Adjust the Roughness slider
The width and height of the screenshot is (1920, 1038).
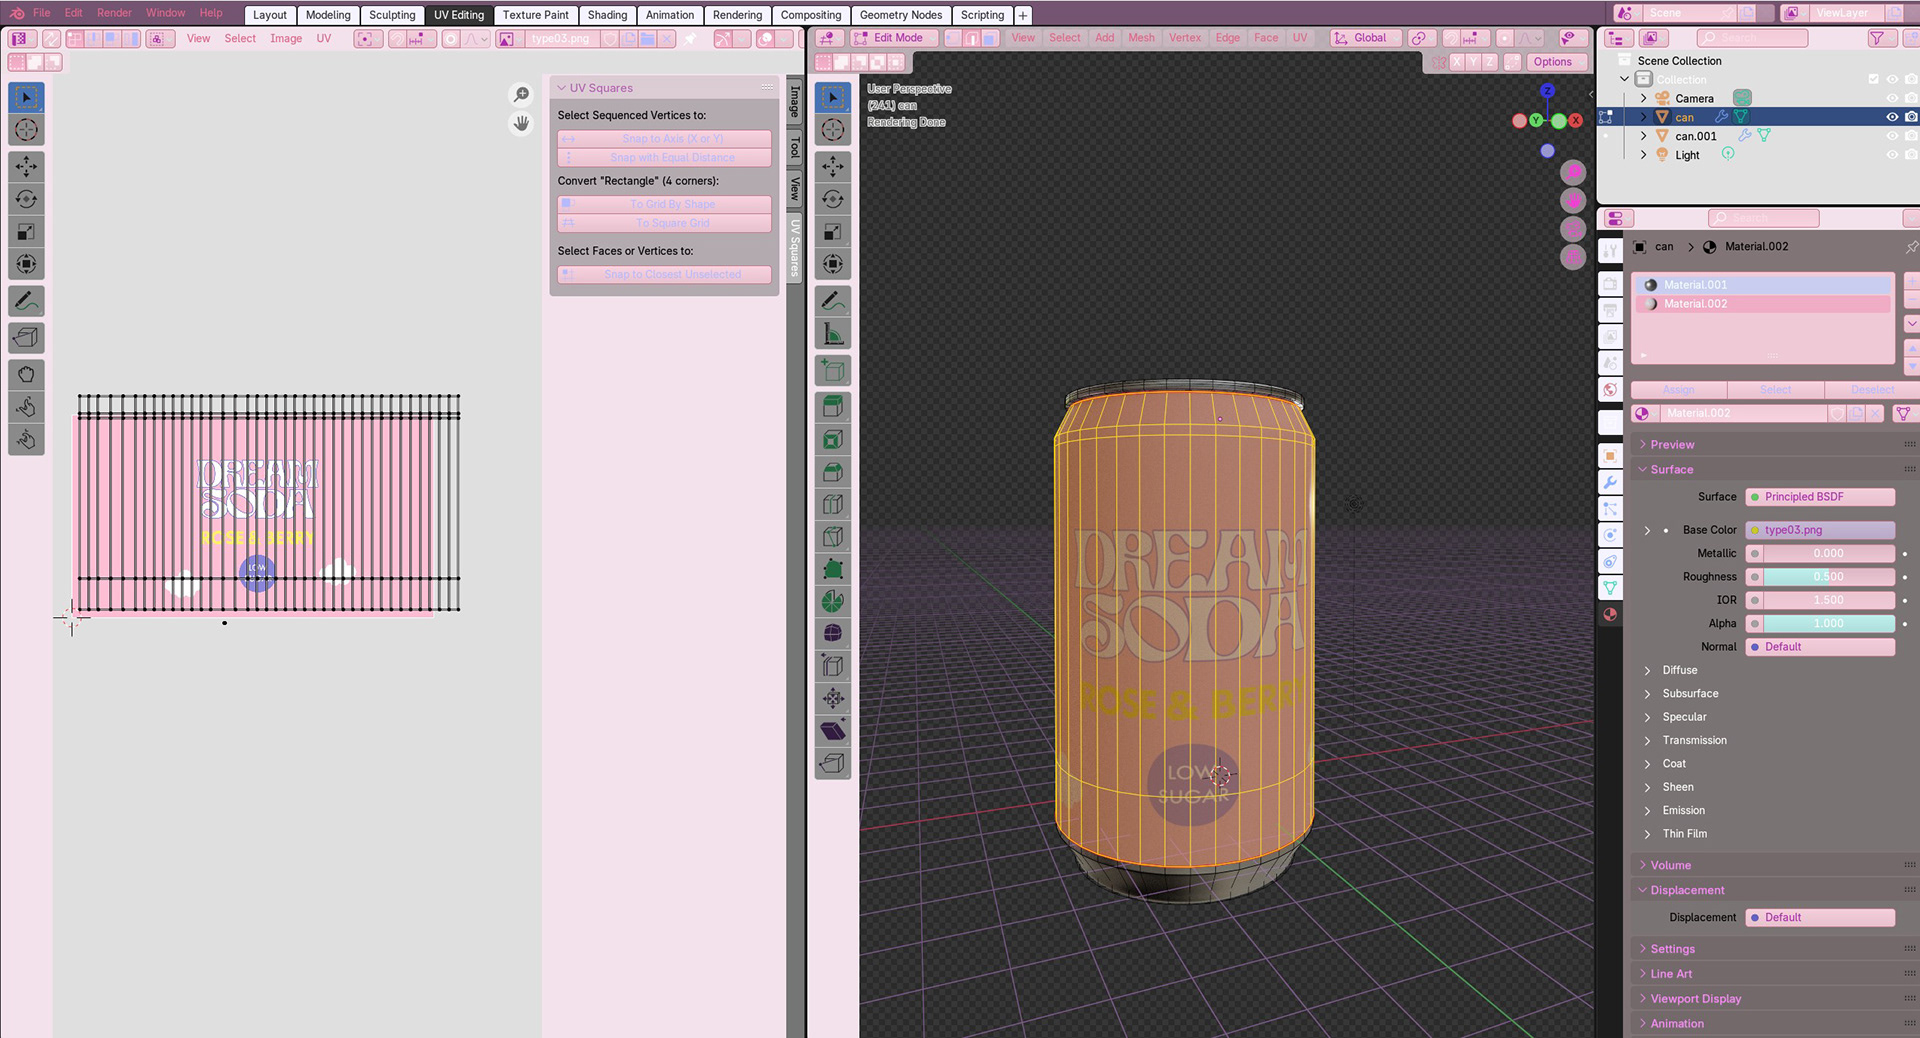(x=1827, y=577)
